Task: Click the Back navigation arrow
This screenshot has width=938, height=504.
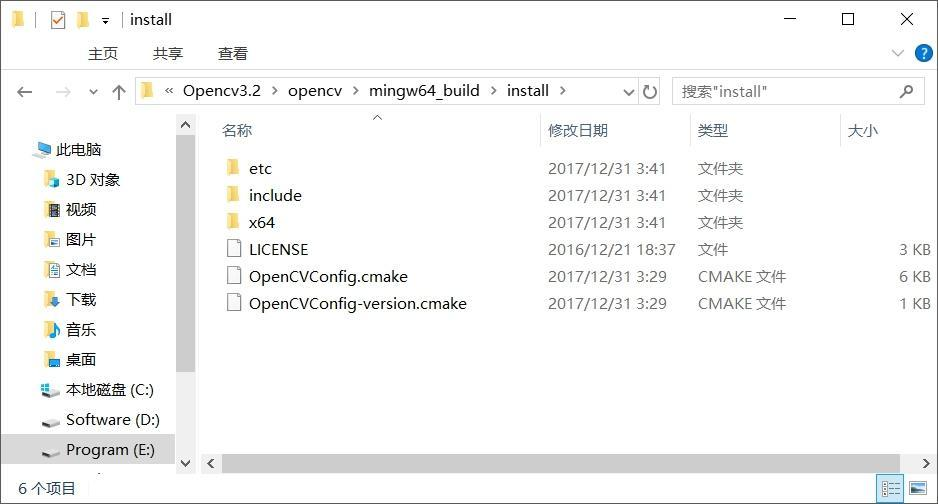Action: [25, 91]
